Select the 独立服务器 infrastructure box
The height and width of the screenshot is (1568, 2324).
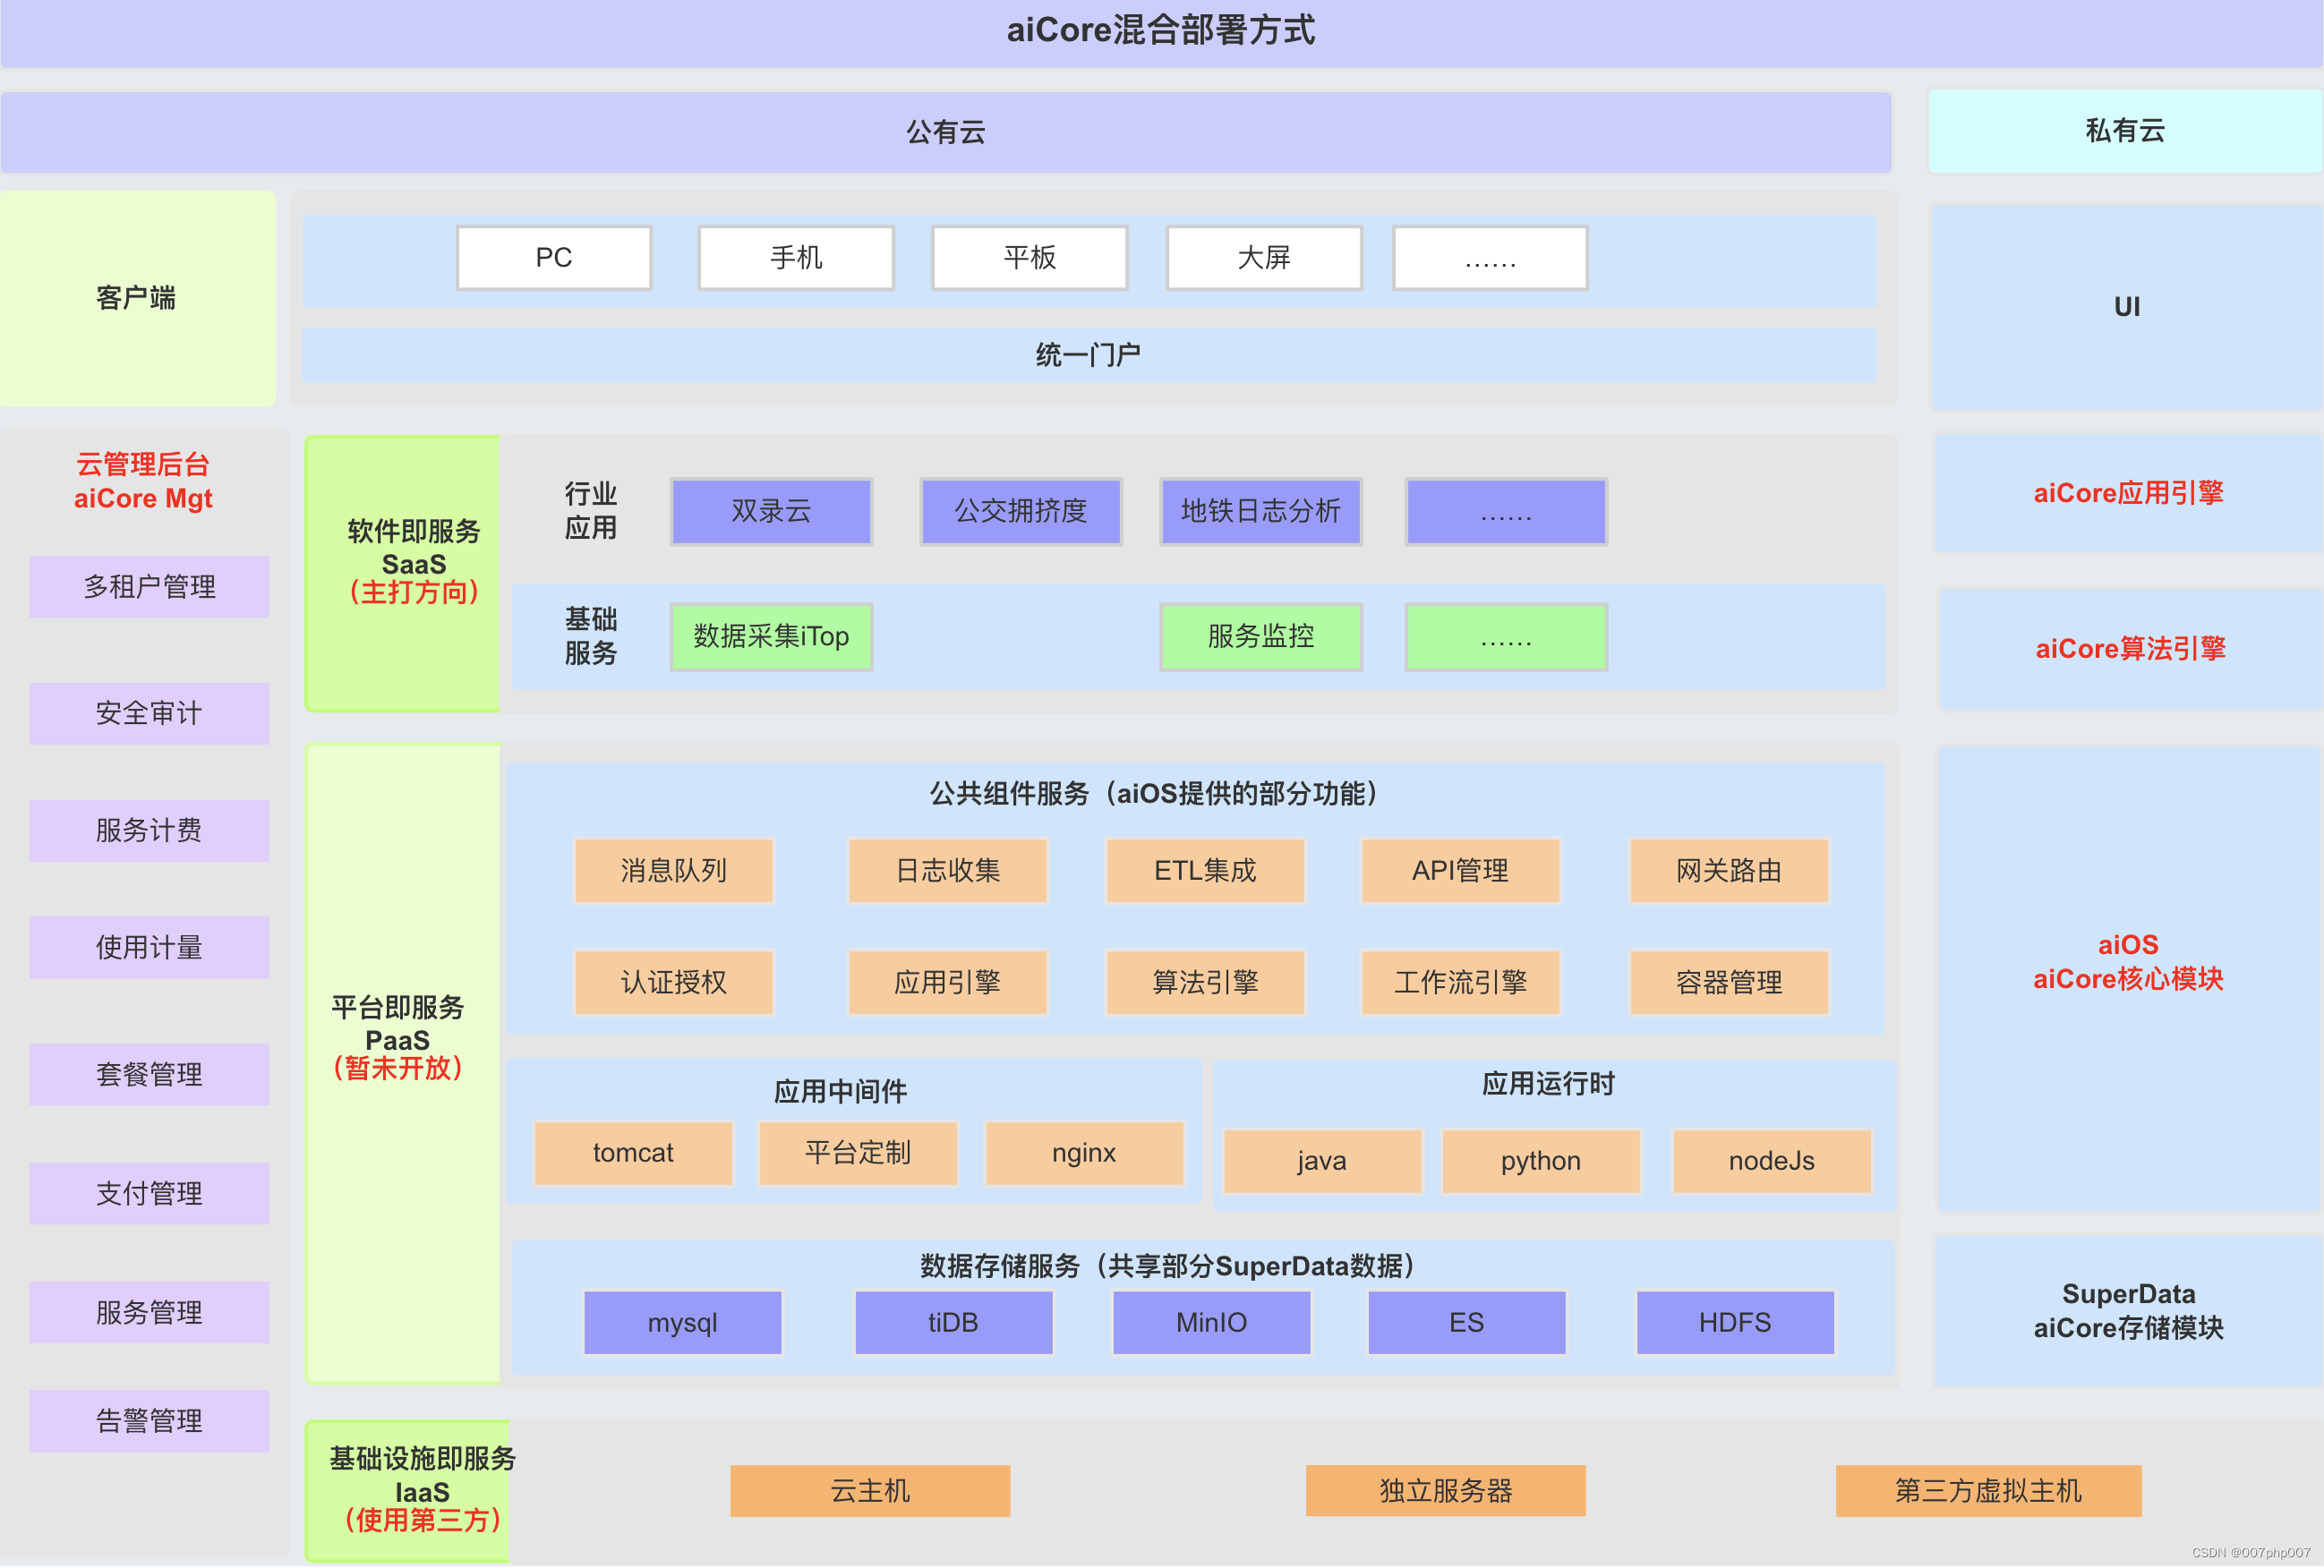(1446, 1492)
